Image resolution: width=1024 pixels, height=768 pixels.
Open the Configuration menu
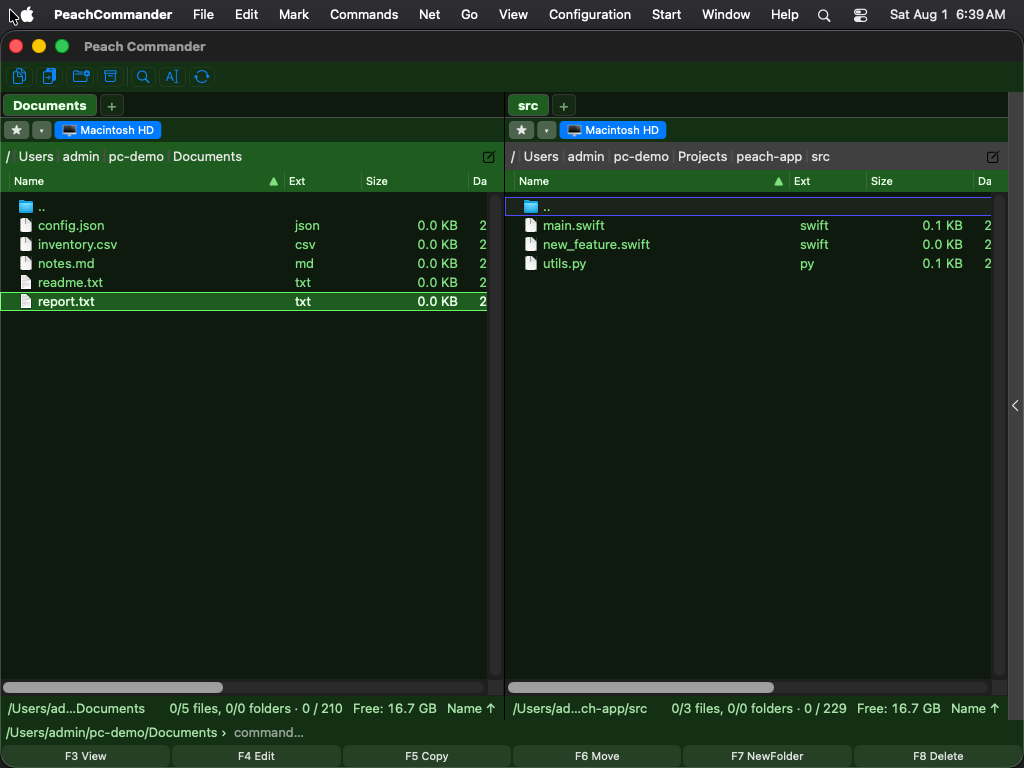click(590, 14)
